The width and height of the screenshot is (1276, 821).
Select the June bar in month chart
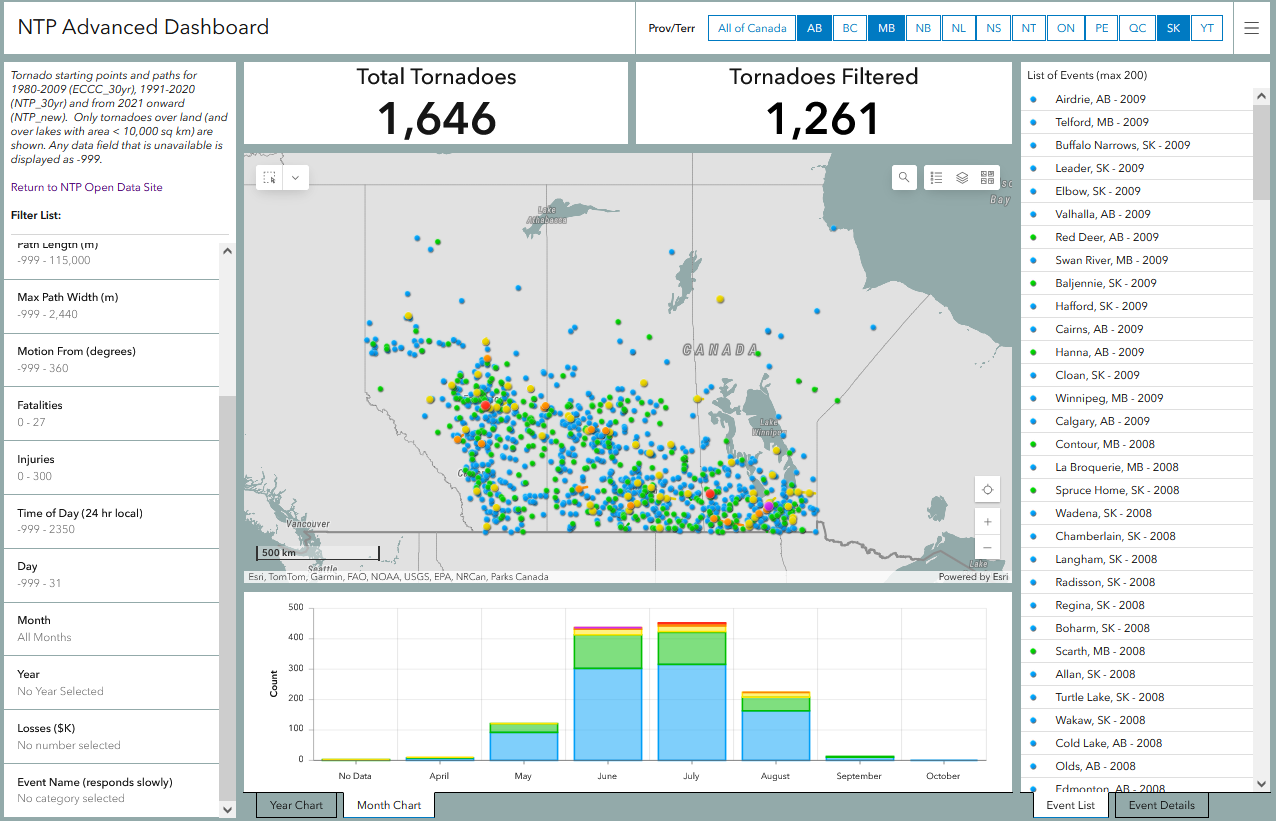pyautogui.click(x=607, y=693)
